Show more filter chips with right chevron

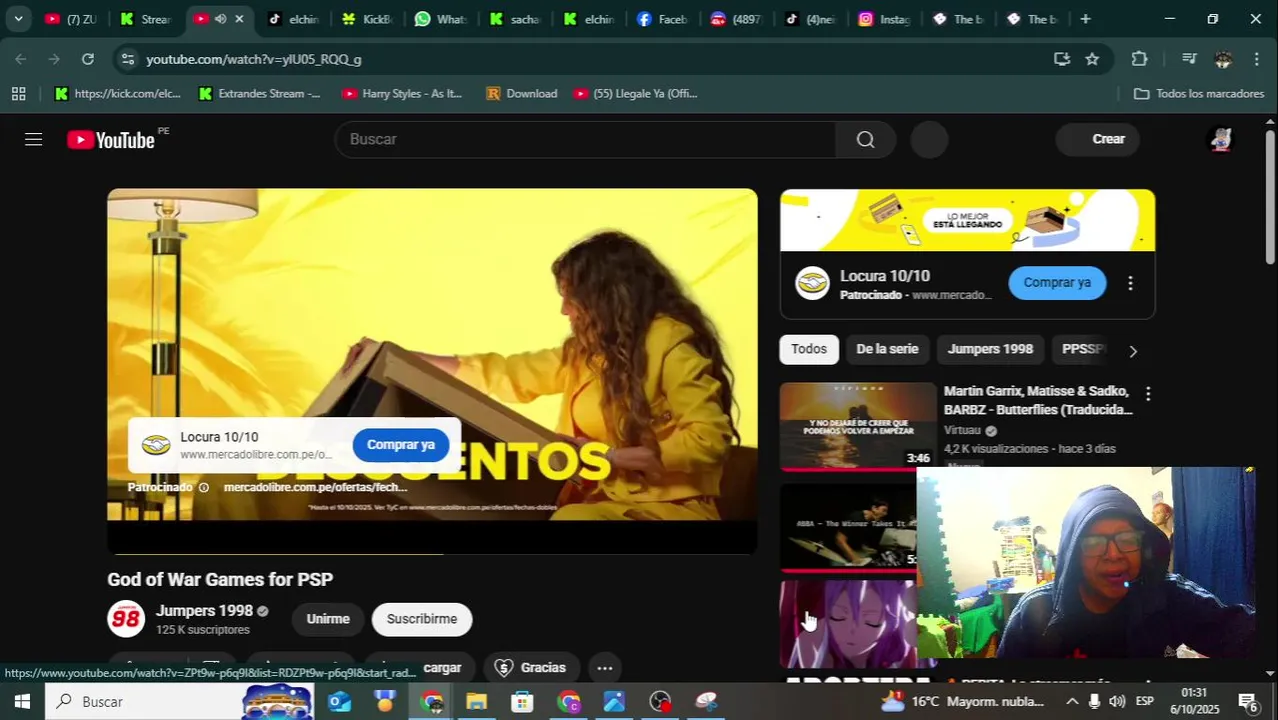(x=1132, y=351)
